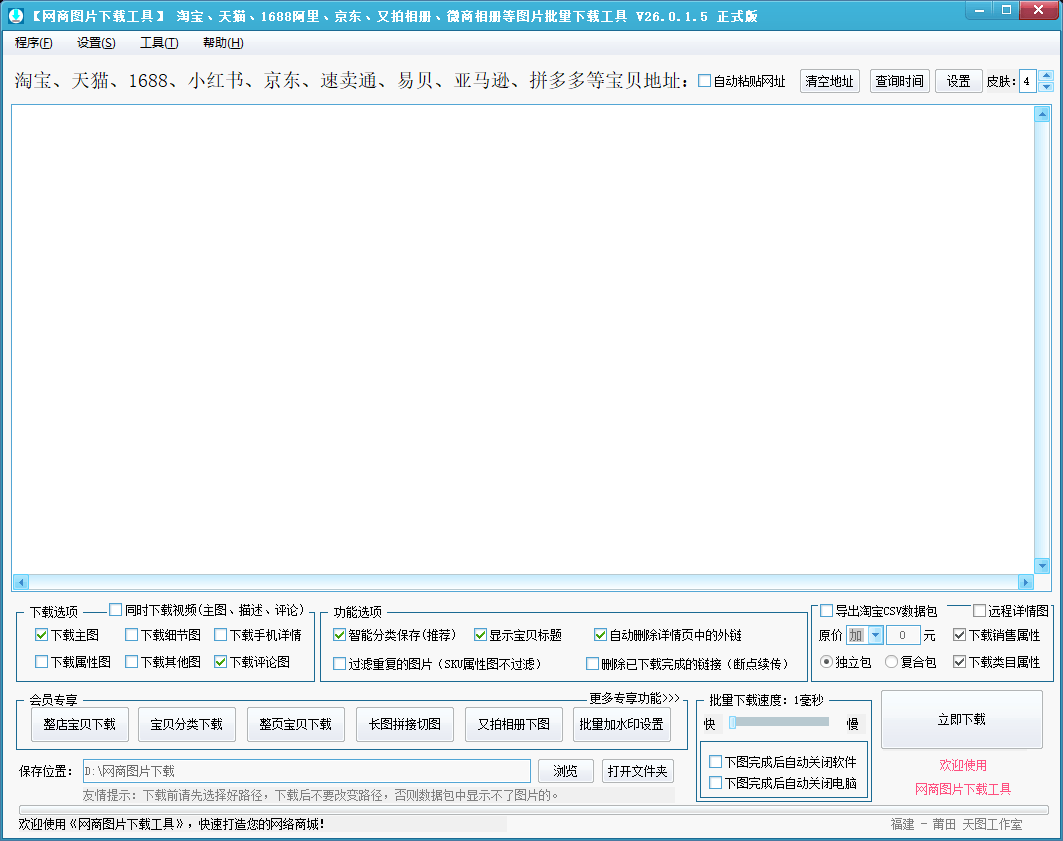
Task: Enable 同时下载视频 checkbox
Action: (x=115, y=610)
